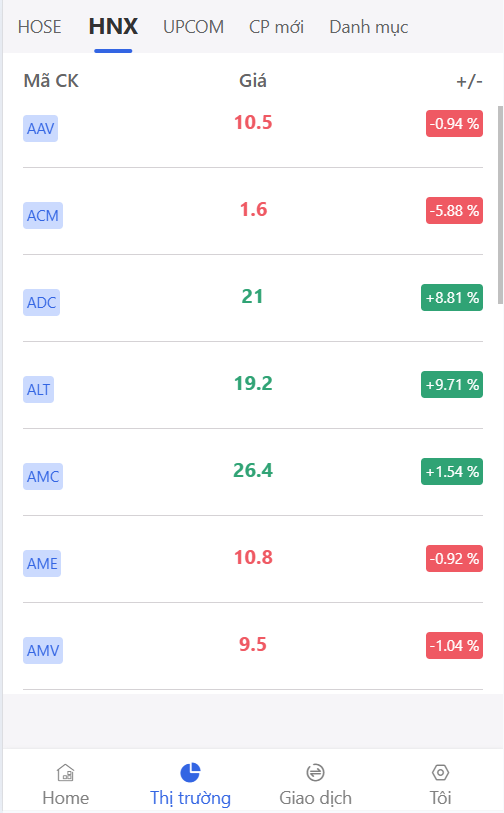
Task: Open the Tôi profile hexagon icon
Action: [440, 773]
